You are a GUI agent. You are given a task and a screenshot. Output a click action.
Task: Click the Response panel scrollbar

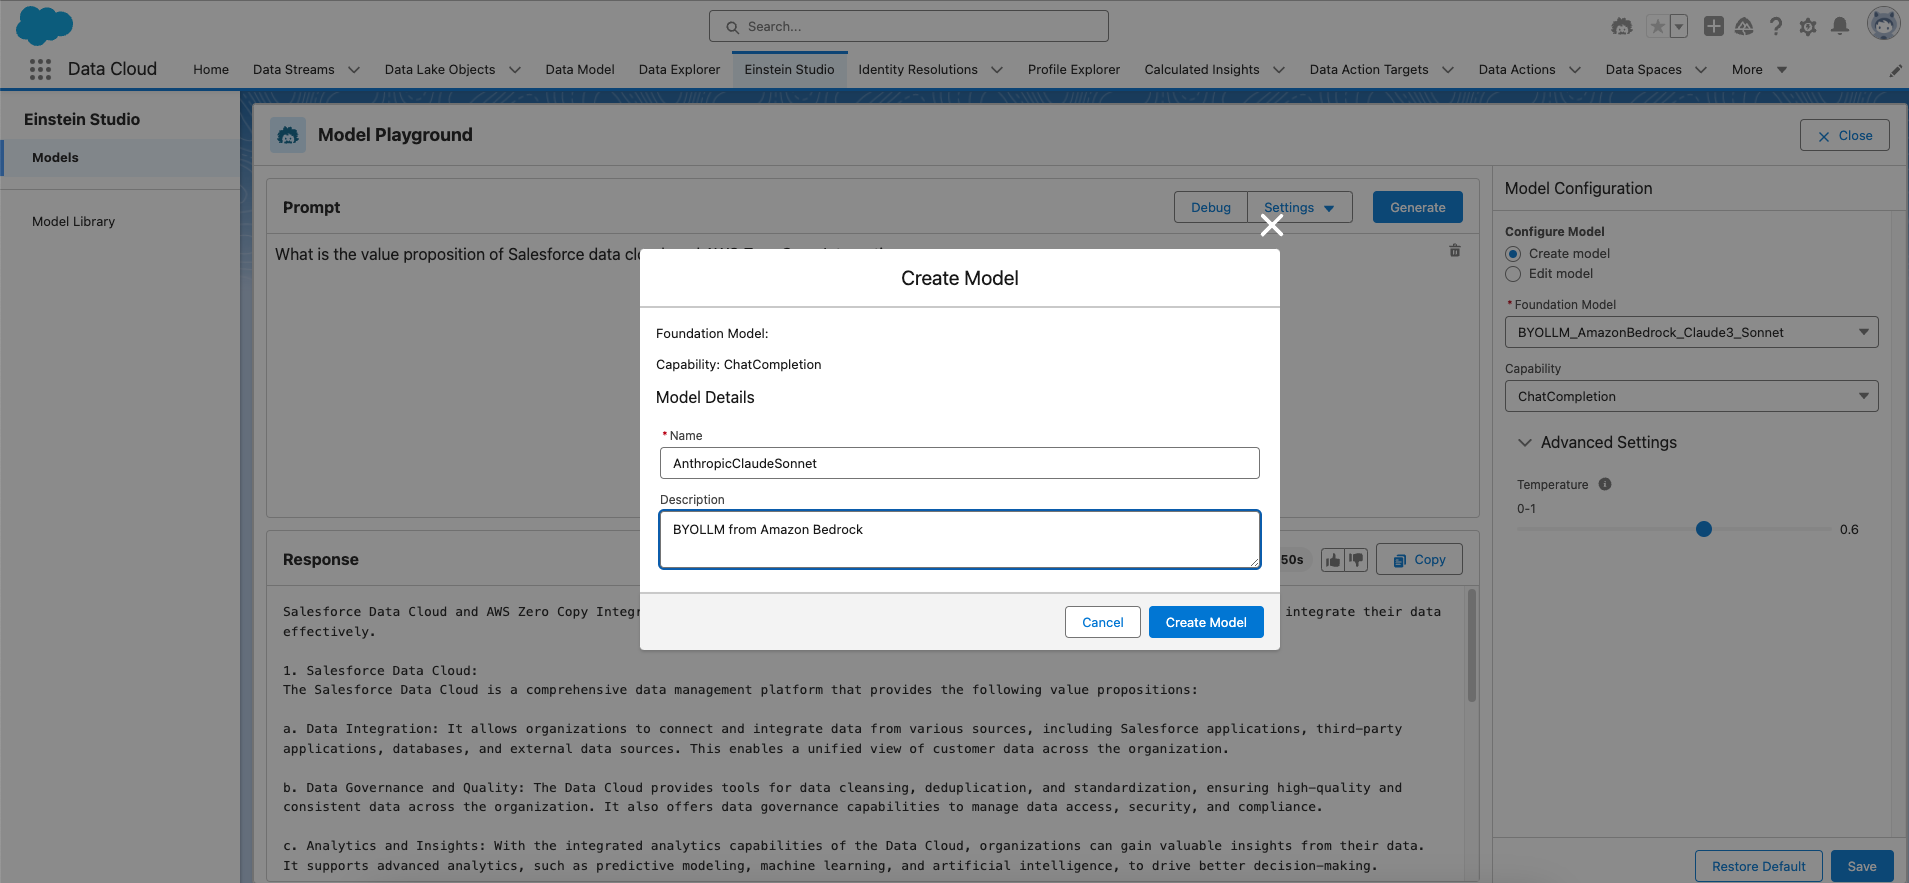[1472, 645]
